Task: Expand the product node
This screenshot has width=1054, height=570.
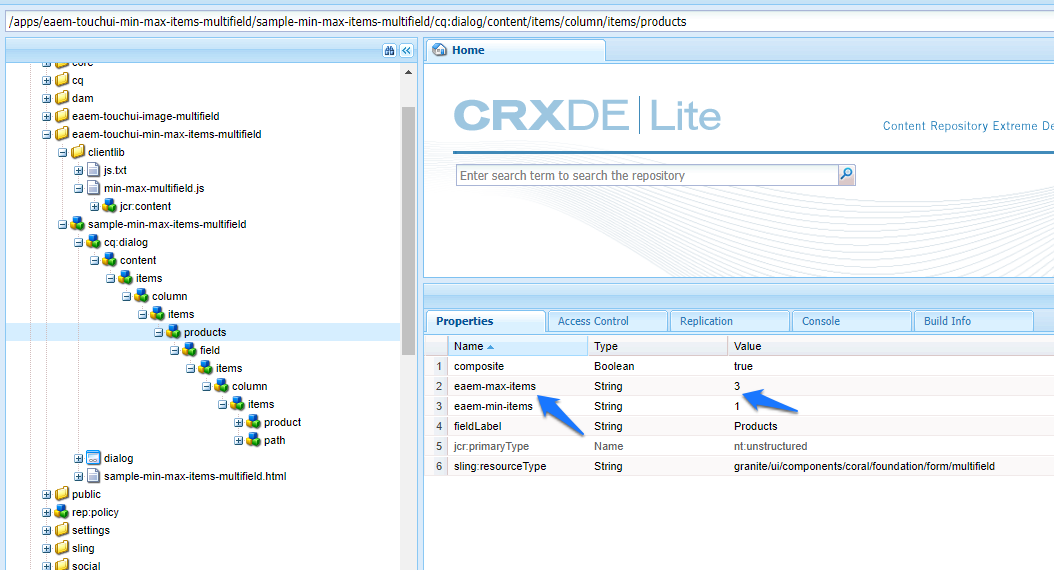Action: (x=239, y=423)
